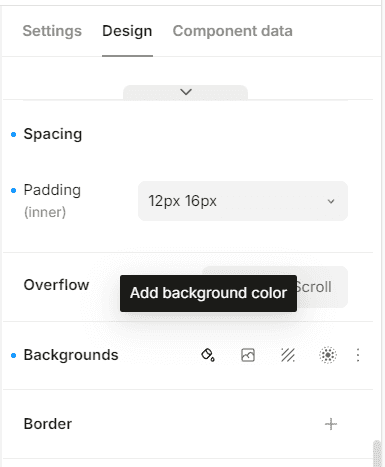
Task: Add a background image
Action: (x=248, y=355)
